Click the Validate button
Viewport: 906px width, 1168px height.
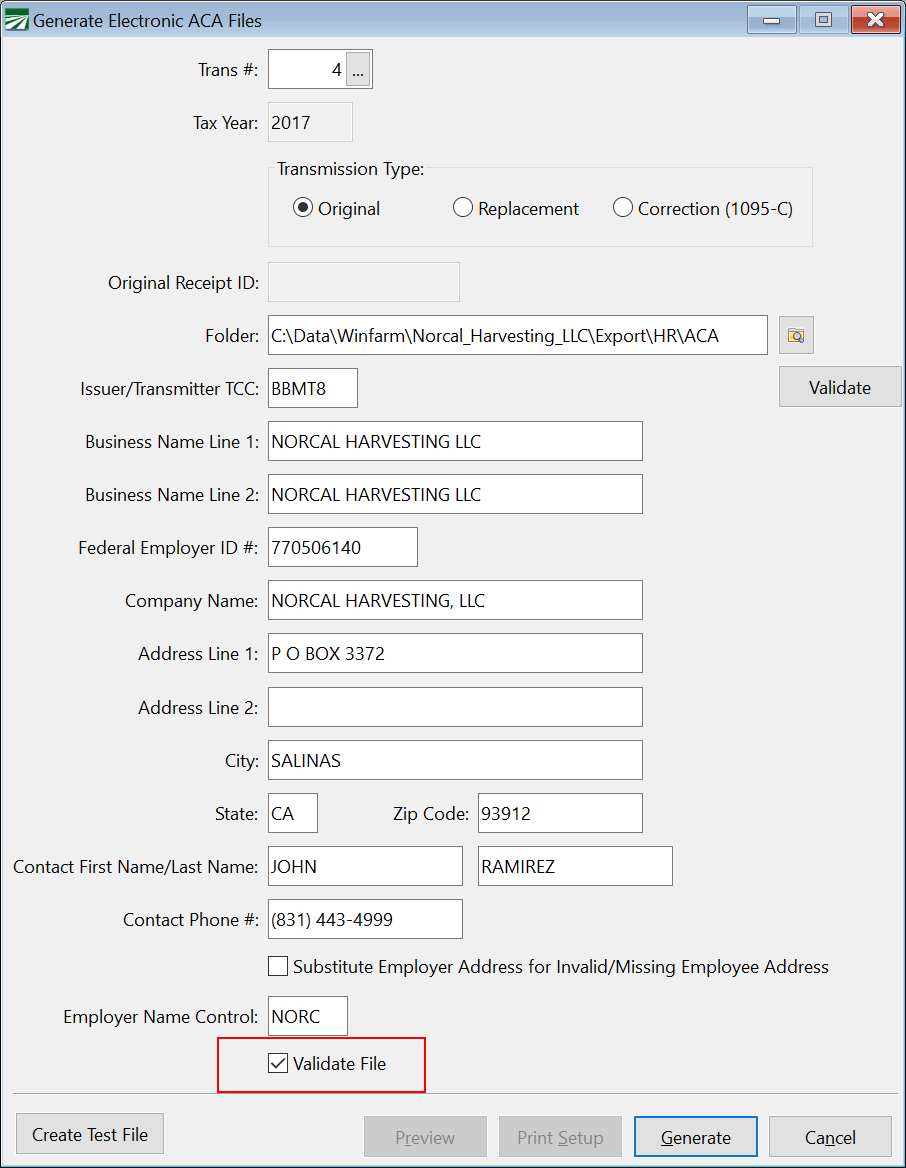pyautogui.click(x=840, y=387)
